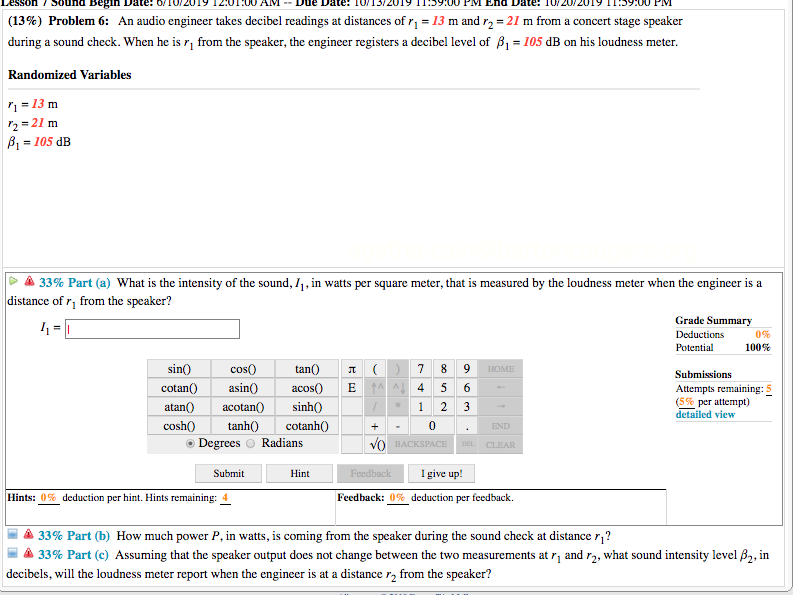Screen dimensions: 793x595
Task: Open the detailed view link
Action: [705, 414]
